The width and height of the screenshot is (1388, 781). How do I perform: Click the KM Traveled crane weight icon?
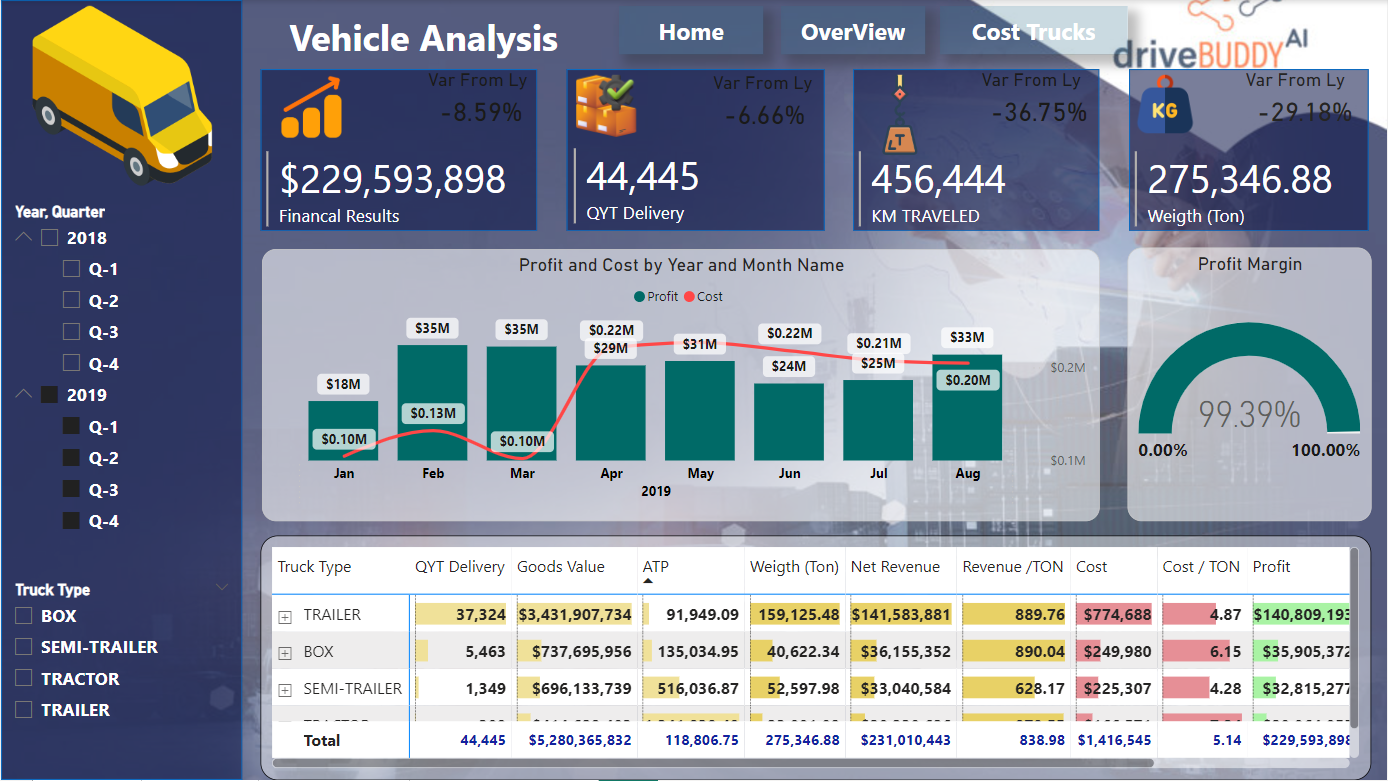point(898,115)
